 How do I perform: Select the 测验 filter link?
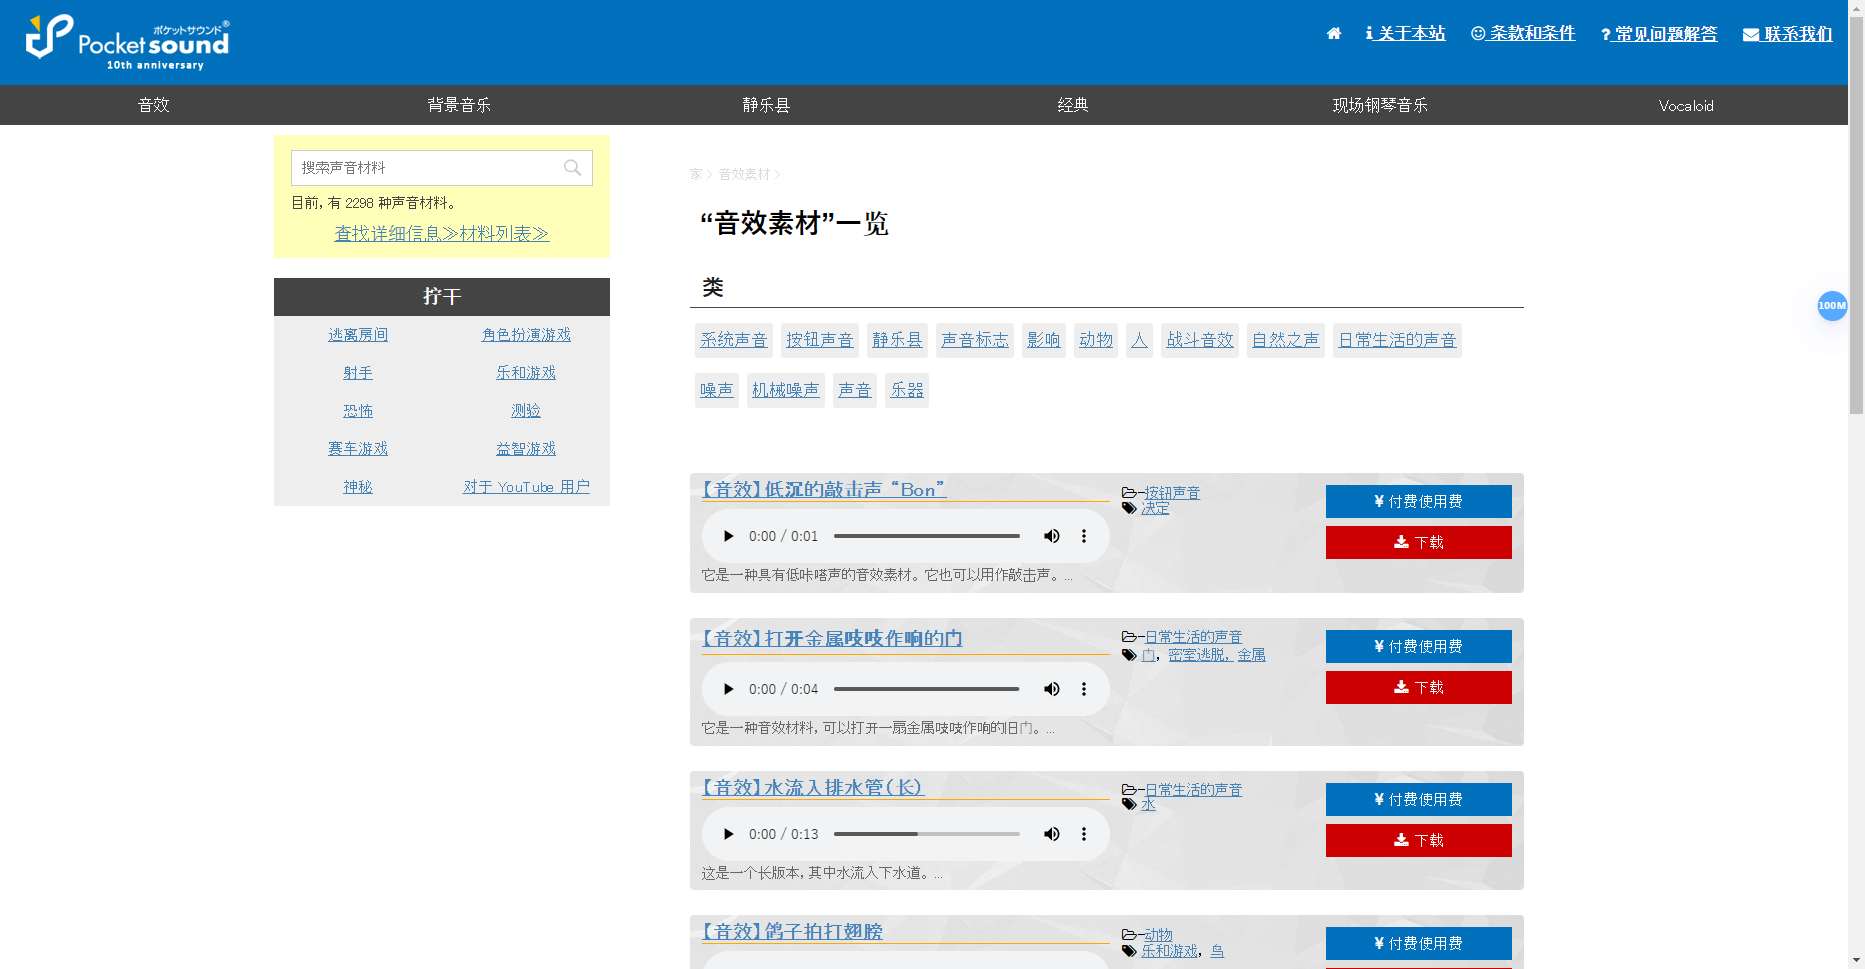tap(526, 411)
